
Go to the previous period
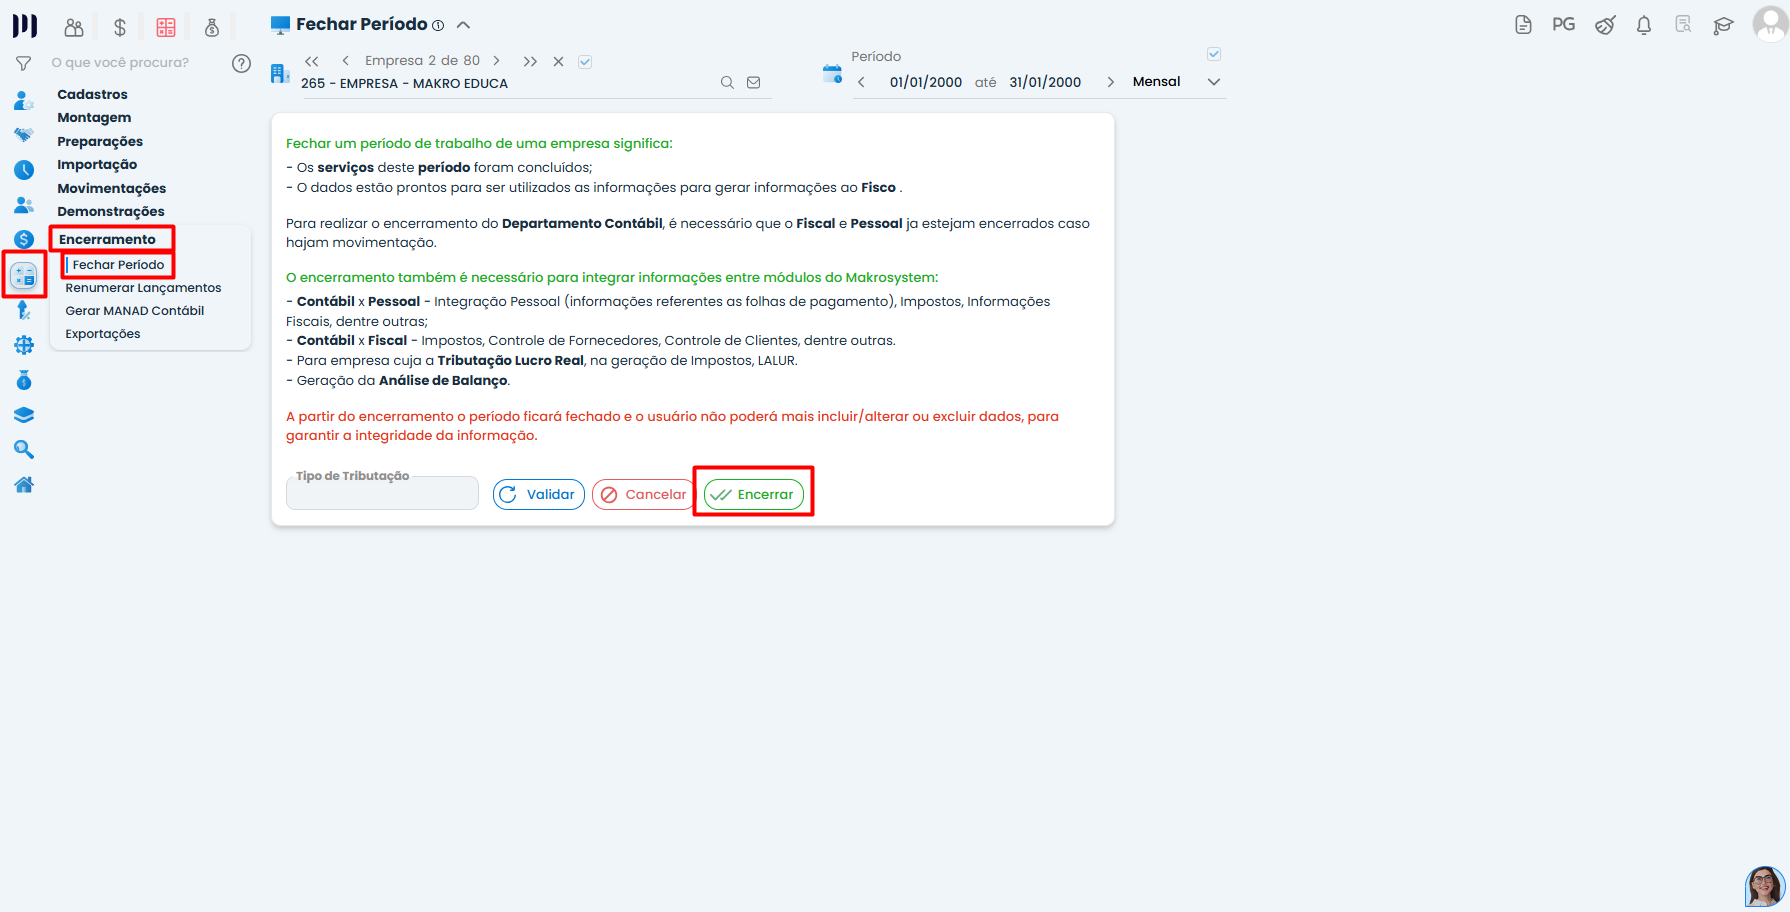point(861,82)
